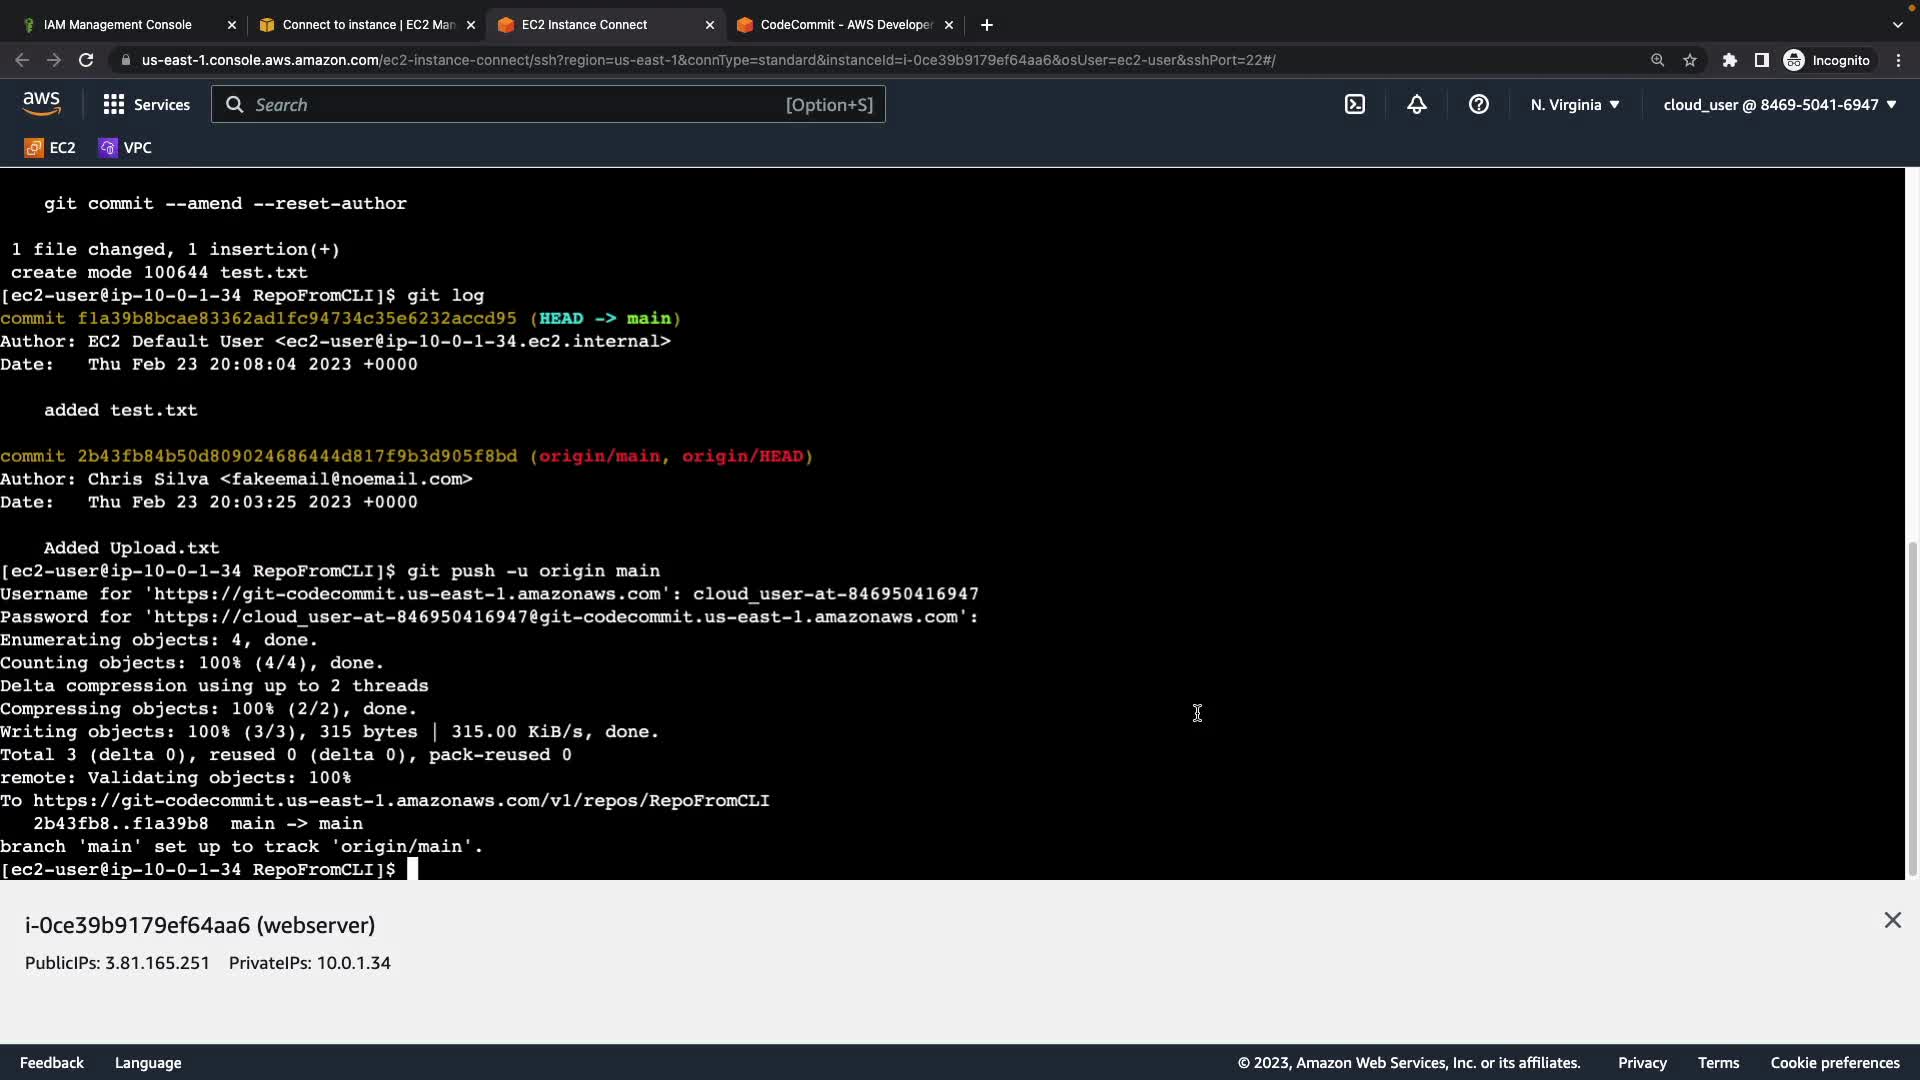The image size is (1920, 1080).
Task: Reload the current page
Action: [x=86, y=60]
